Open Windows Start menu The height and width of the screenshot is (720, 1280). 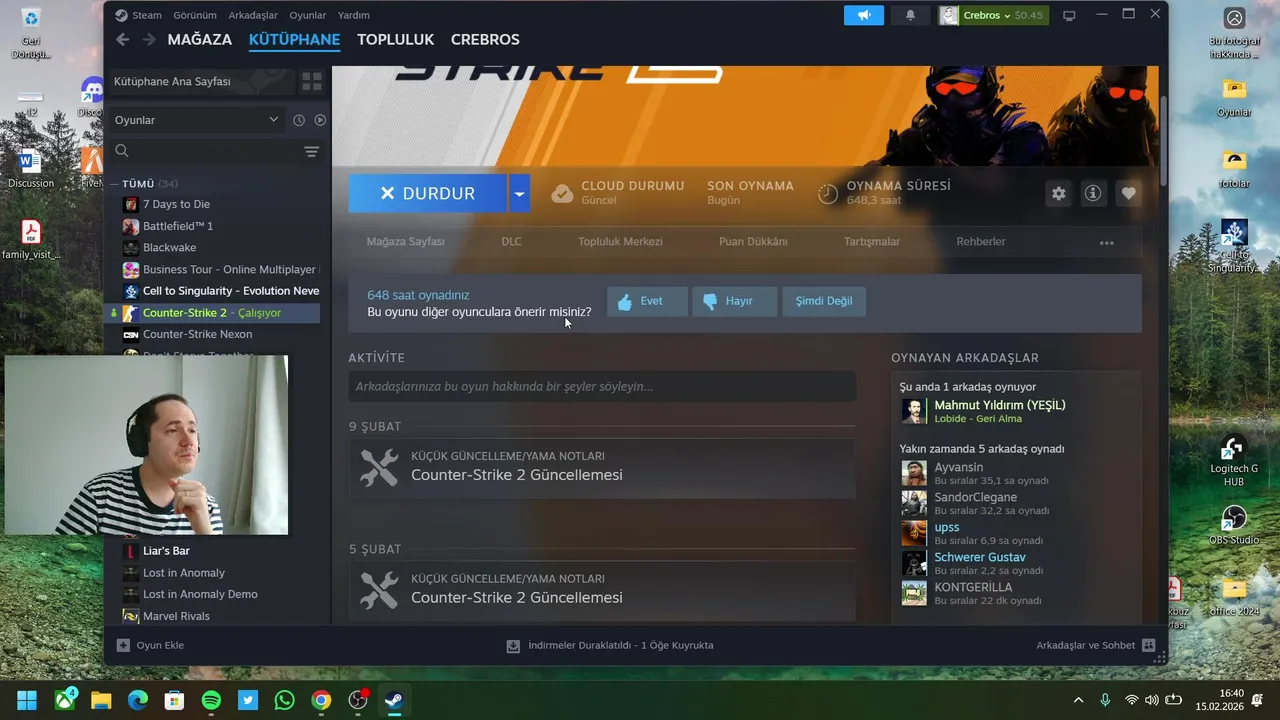27,700
